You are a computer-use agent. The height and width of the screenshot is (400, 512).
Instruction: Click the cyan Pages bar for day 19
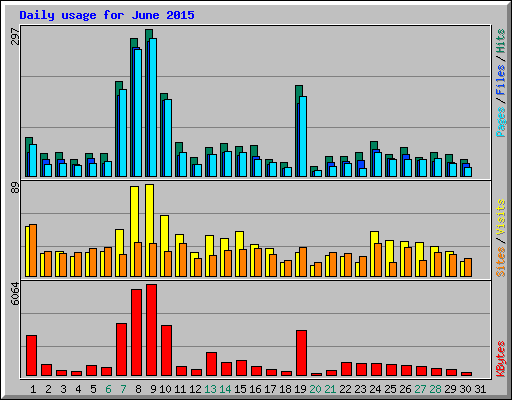tap(303, 136)
